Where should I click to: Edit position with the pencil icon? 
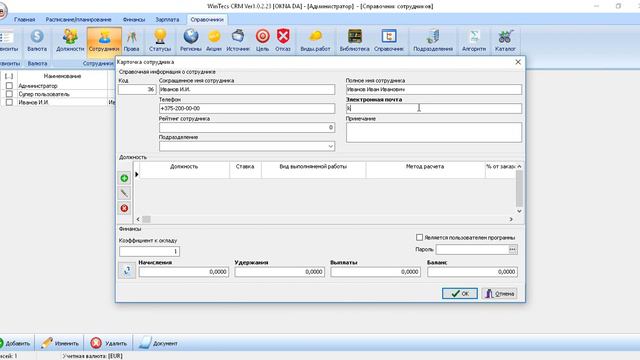click(124, 193)
